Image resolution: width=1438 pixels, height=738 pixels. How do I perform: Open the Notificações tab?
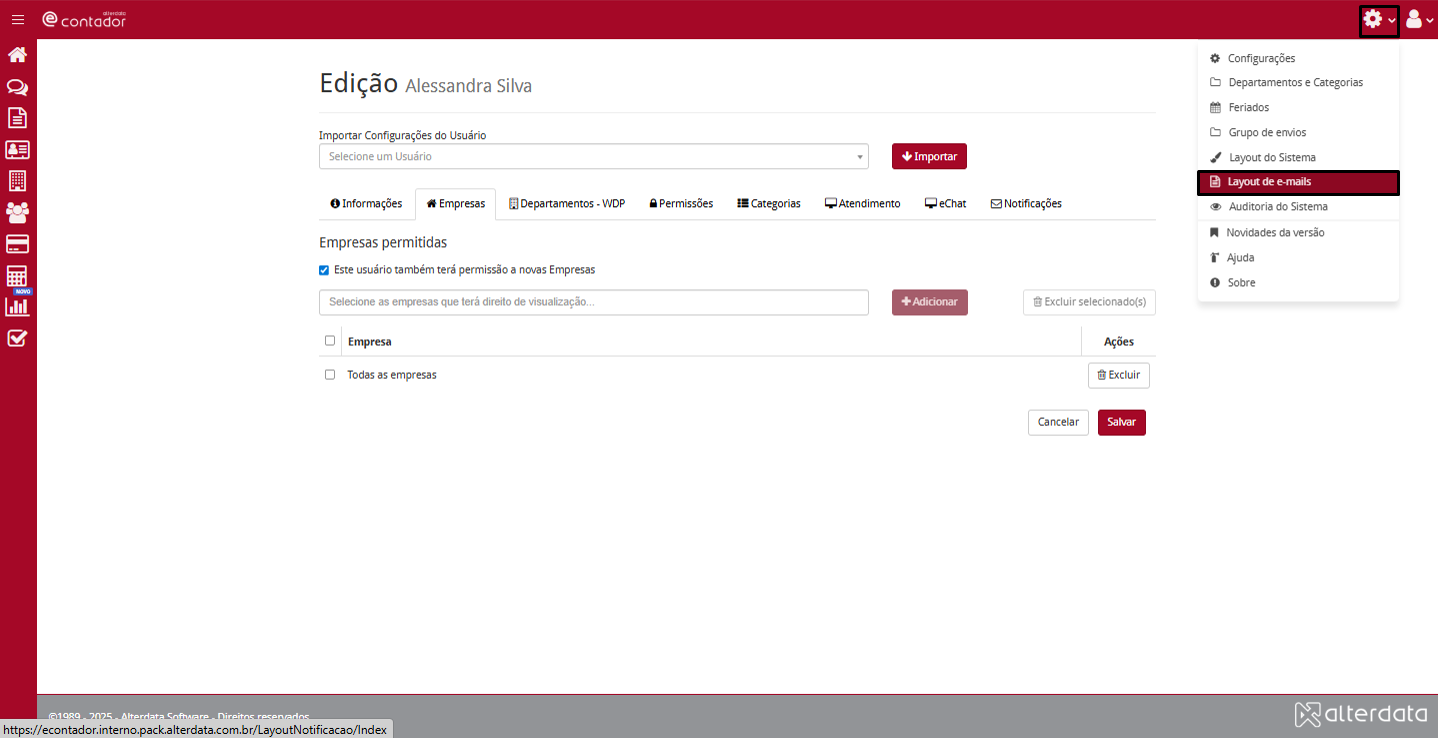pyautogui.click(x=1026, y=203)
